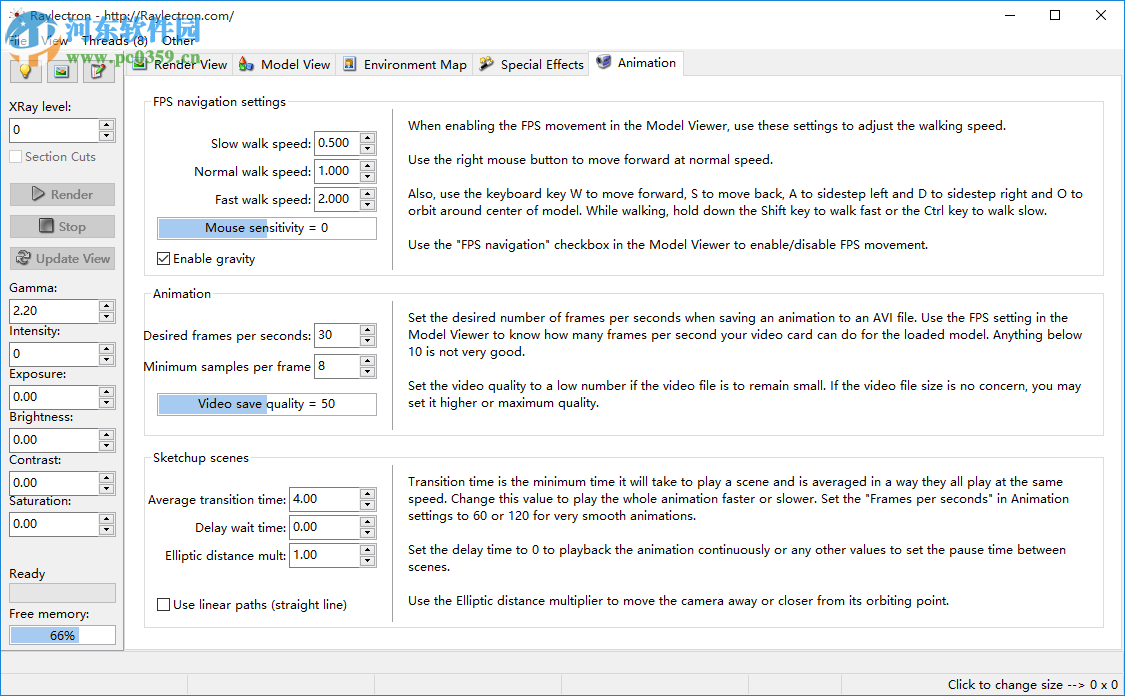This screenshot has width=1125, height=696.
Task: Toggle the Section Cuts checkbox
Action: [x=52, y=156]
